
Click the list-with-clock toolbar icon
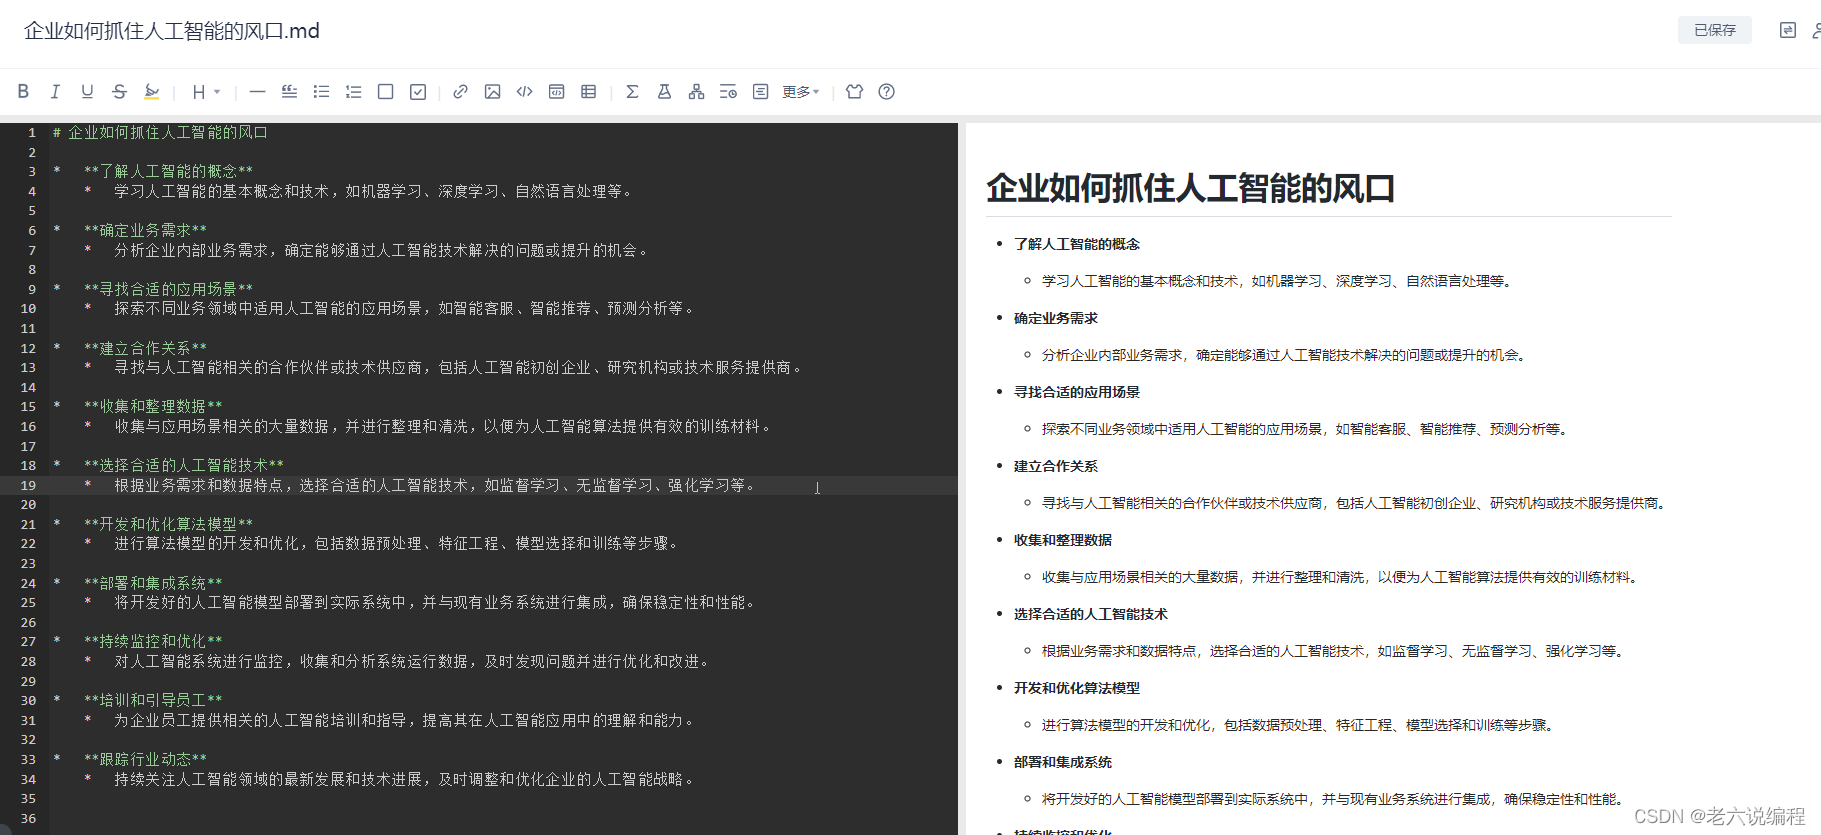pyautogui.click(x=728, y=92)
